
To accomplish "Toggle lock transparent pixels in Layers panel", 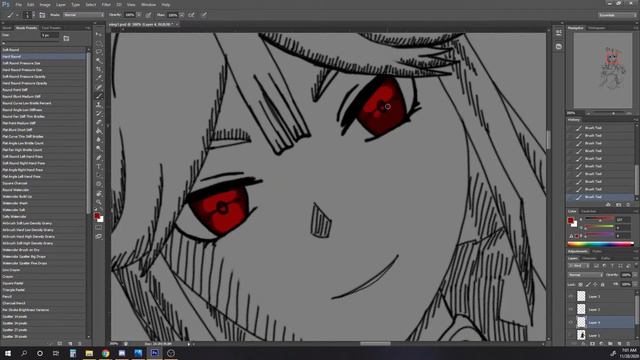I will [581, 284].
